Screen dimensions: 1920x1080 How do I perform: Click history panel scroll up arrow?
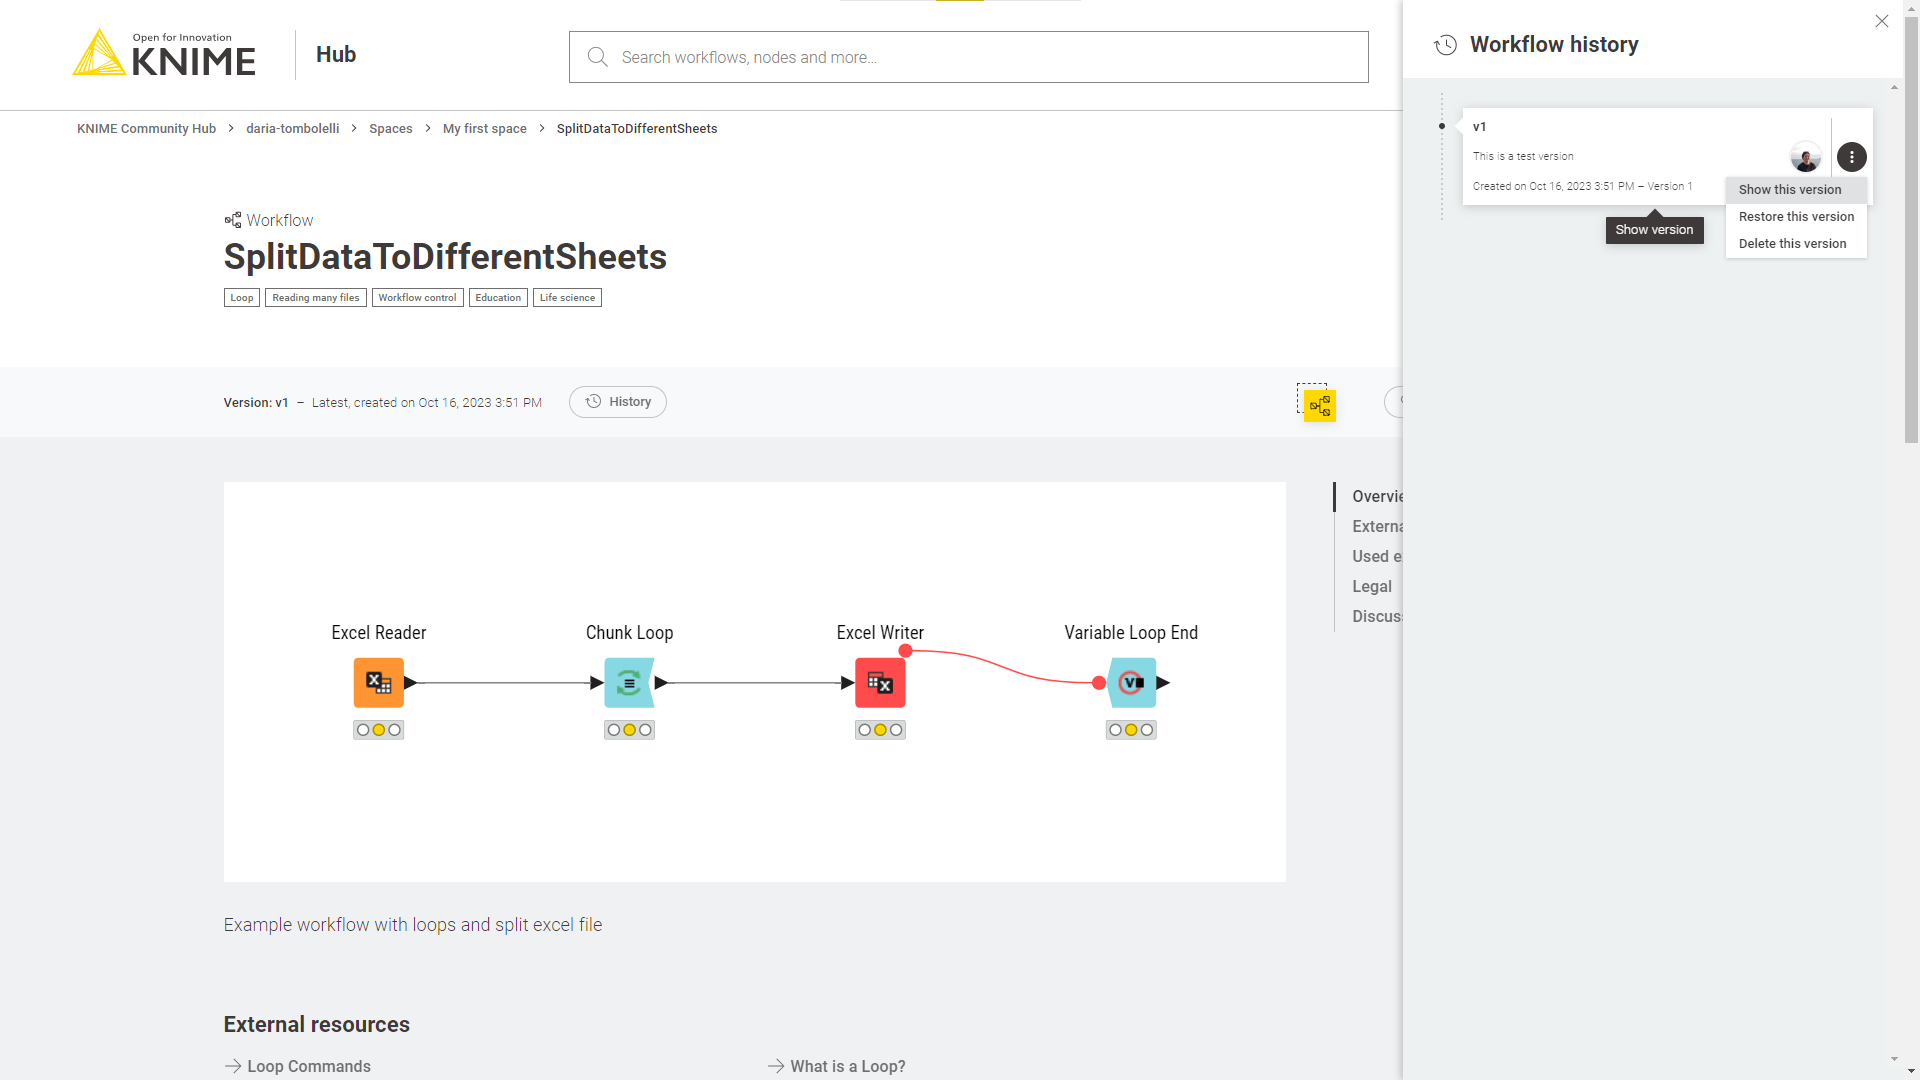click(x=1894, y=88)
